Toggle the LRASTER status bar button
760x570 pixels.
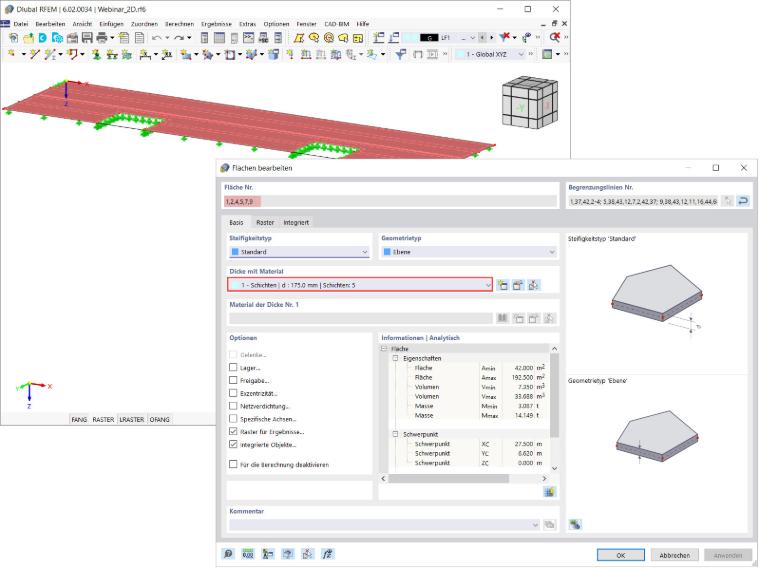pyautogui.click(x=132, y=419)
